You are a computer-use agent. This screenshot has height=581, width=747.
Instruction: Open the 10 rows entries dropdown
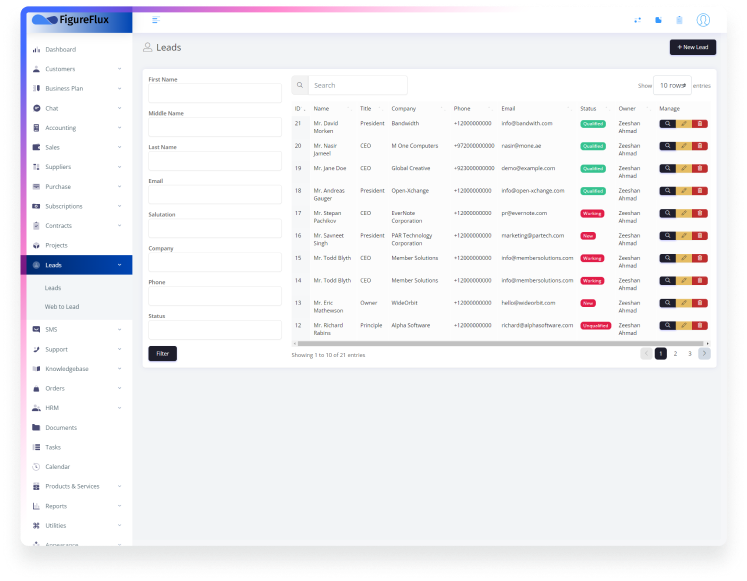tap(672, 85)
